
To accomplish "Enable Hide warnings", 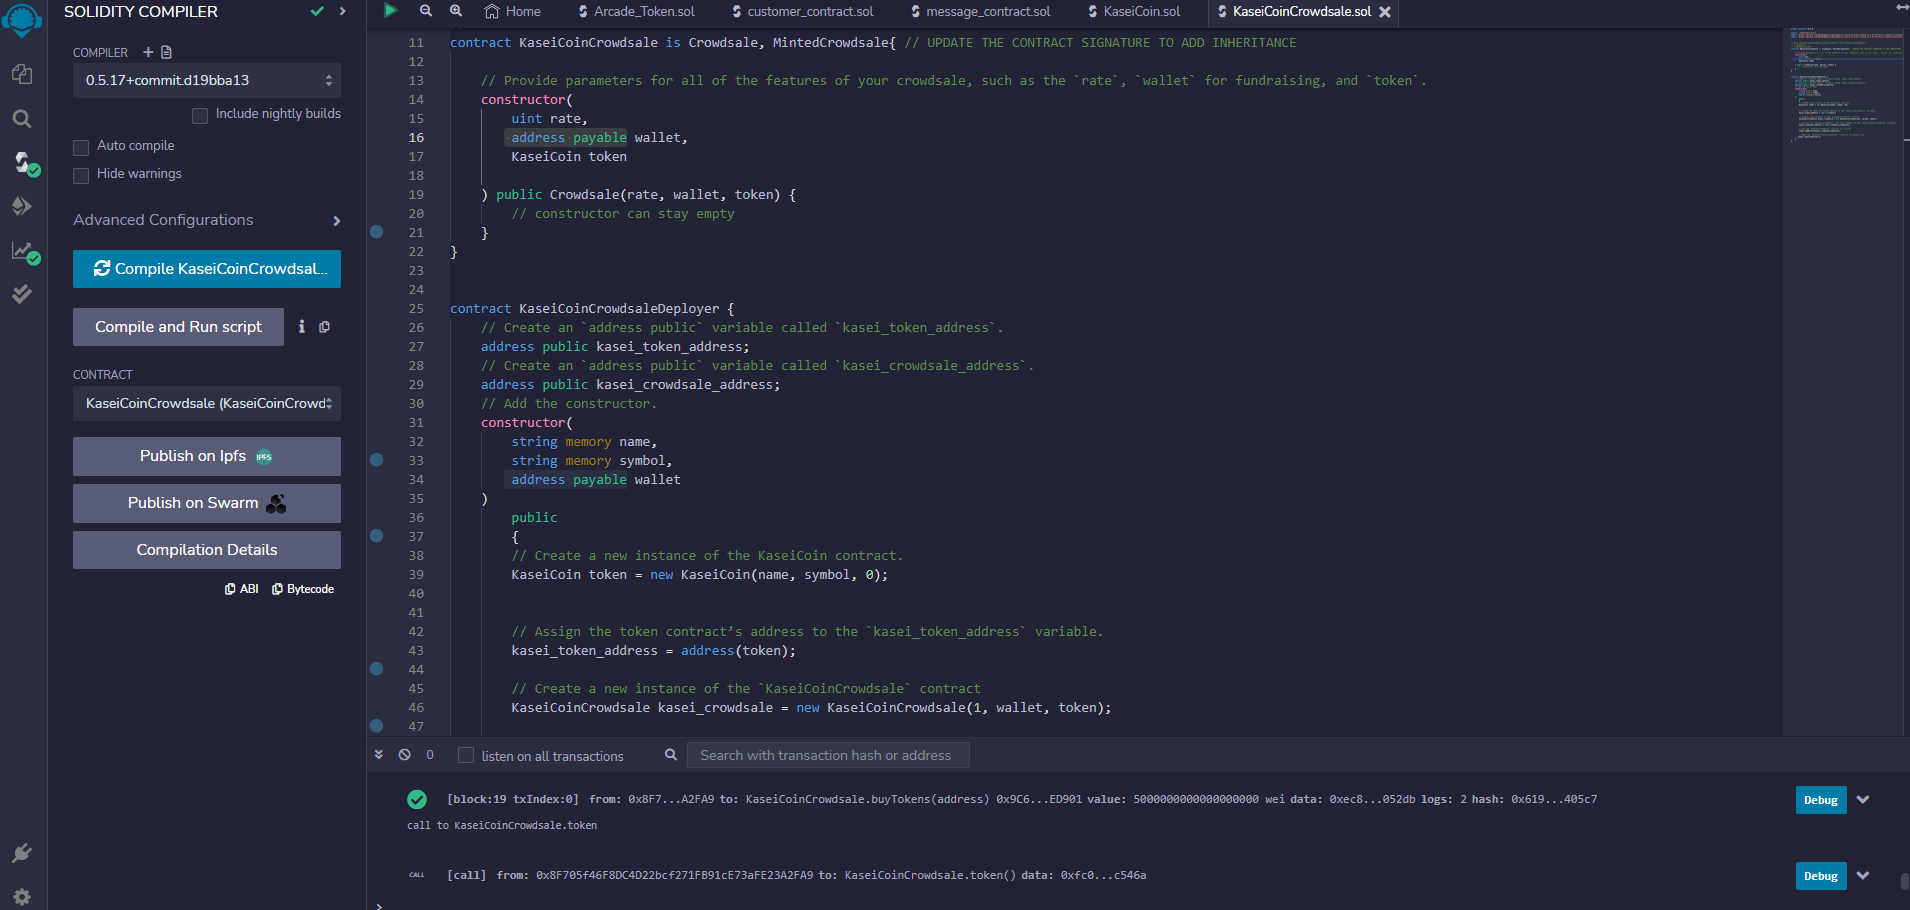I will [81, 174].
